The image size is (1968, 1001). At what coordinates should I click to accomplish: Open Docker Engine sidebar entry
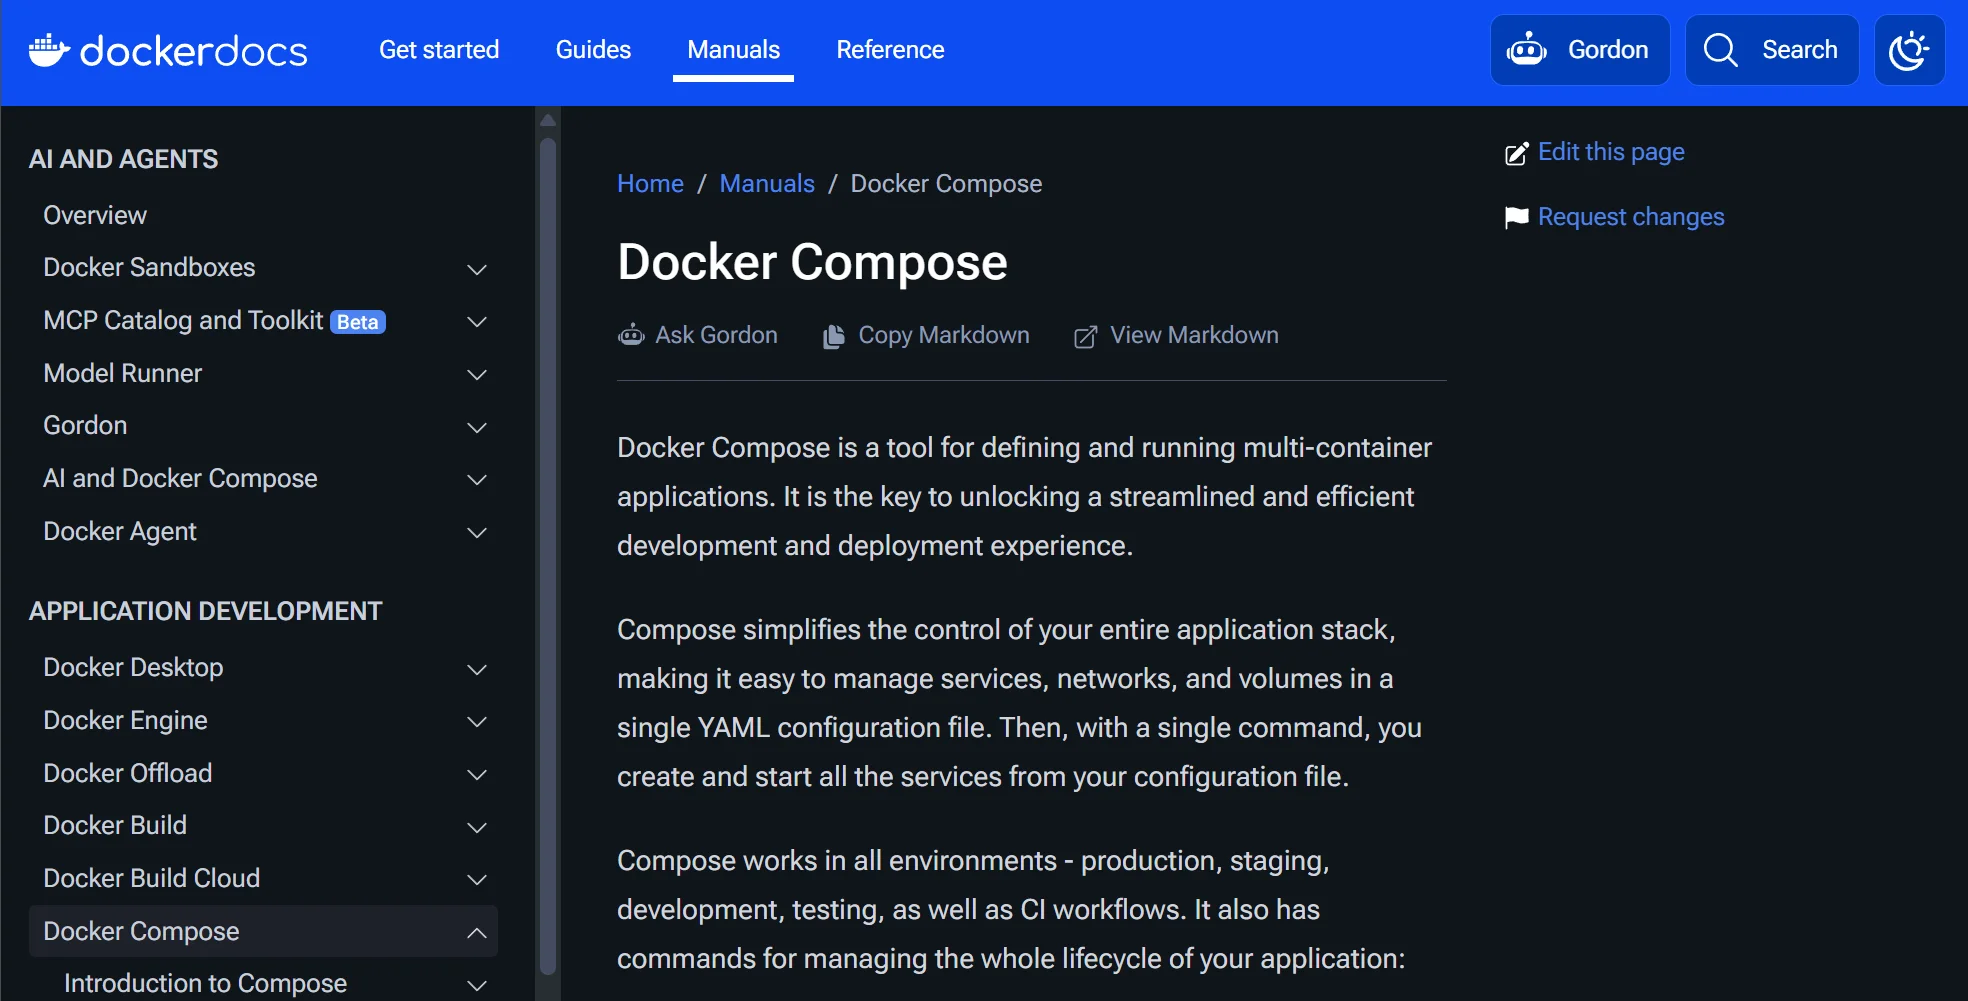coord(125,720)
